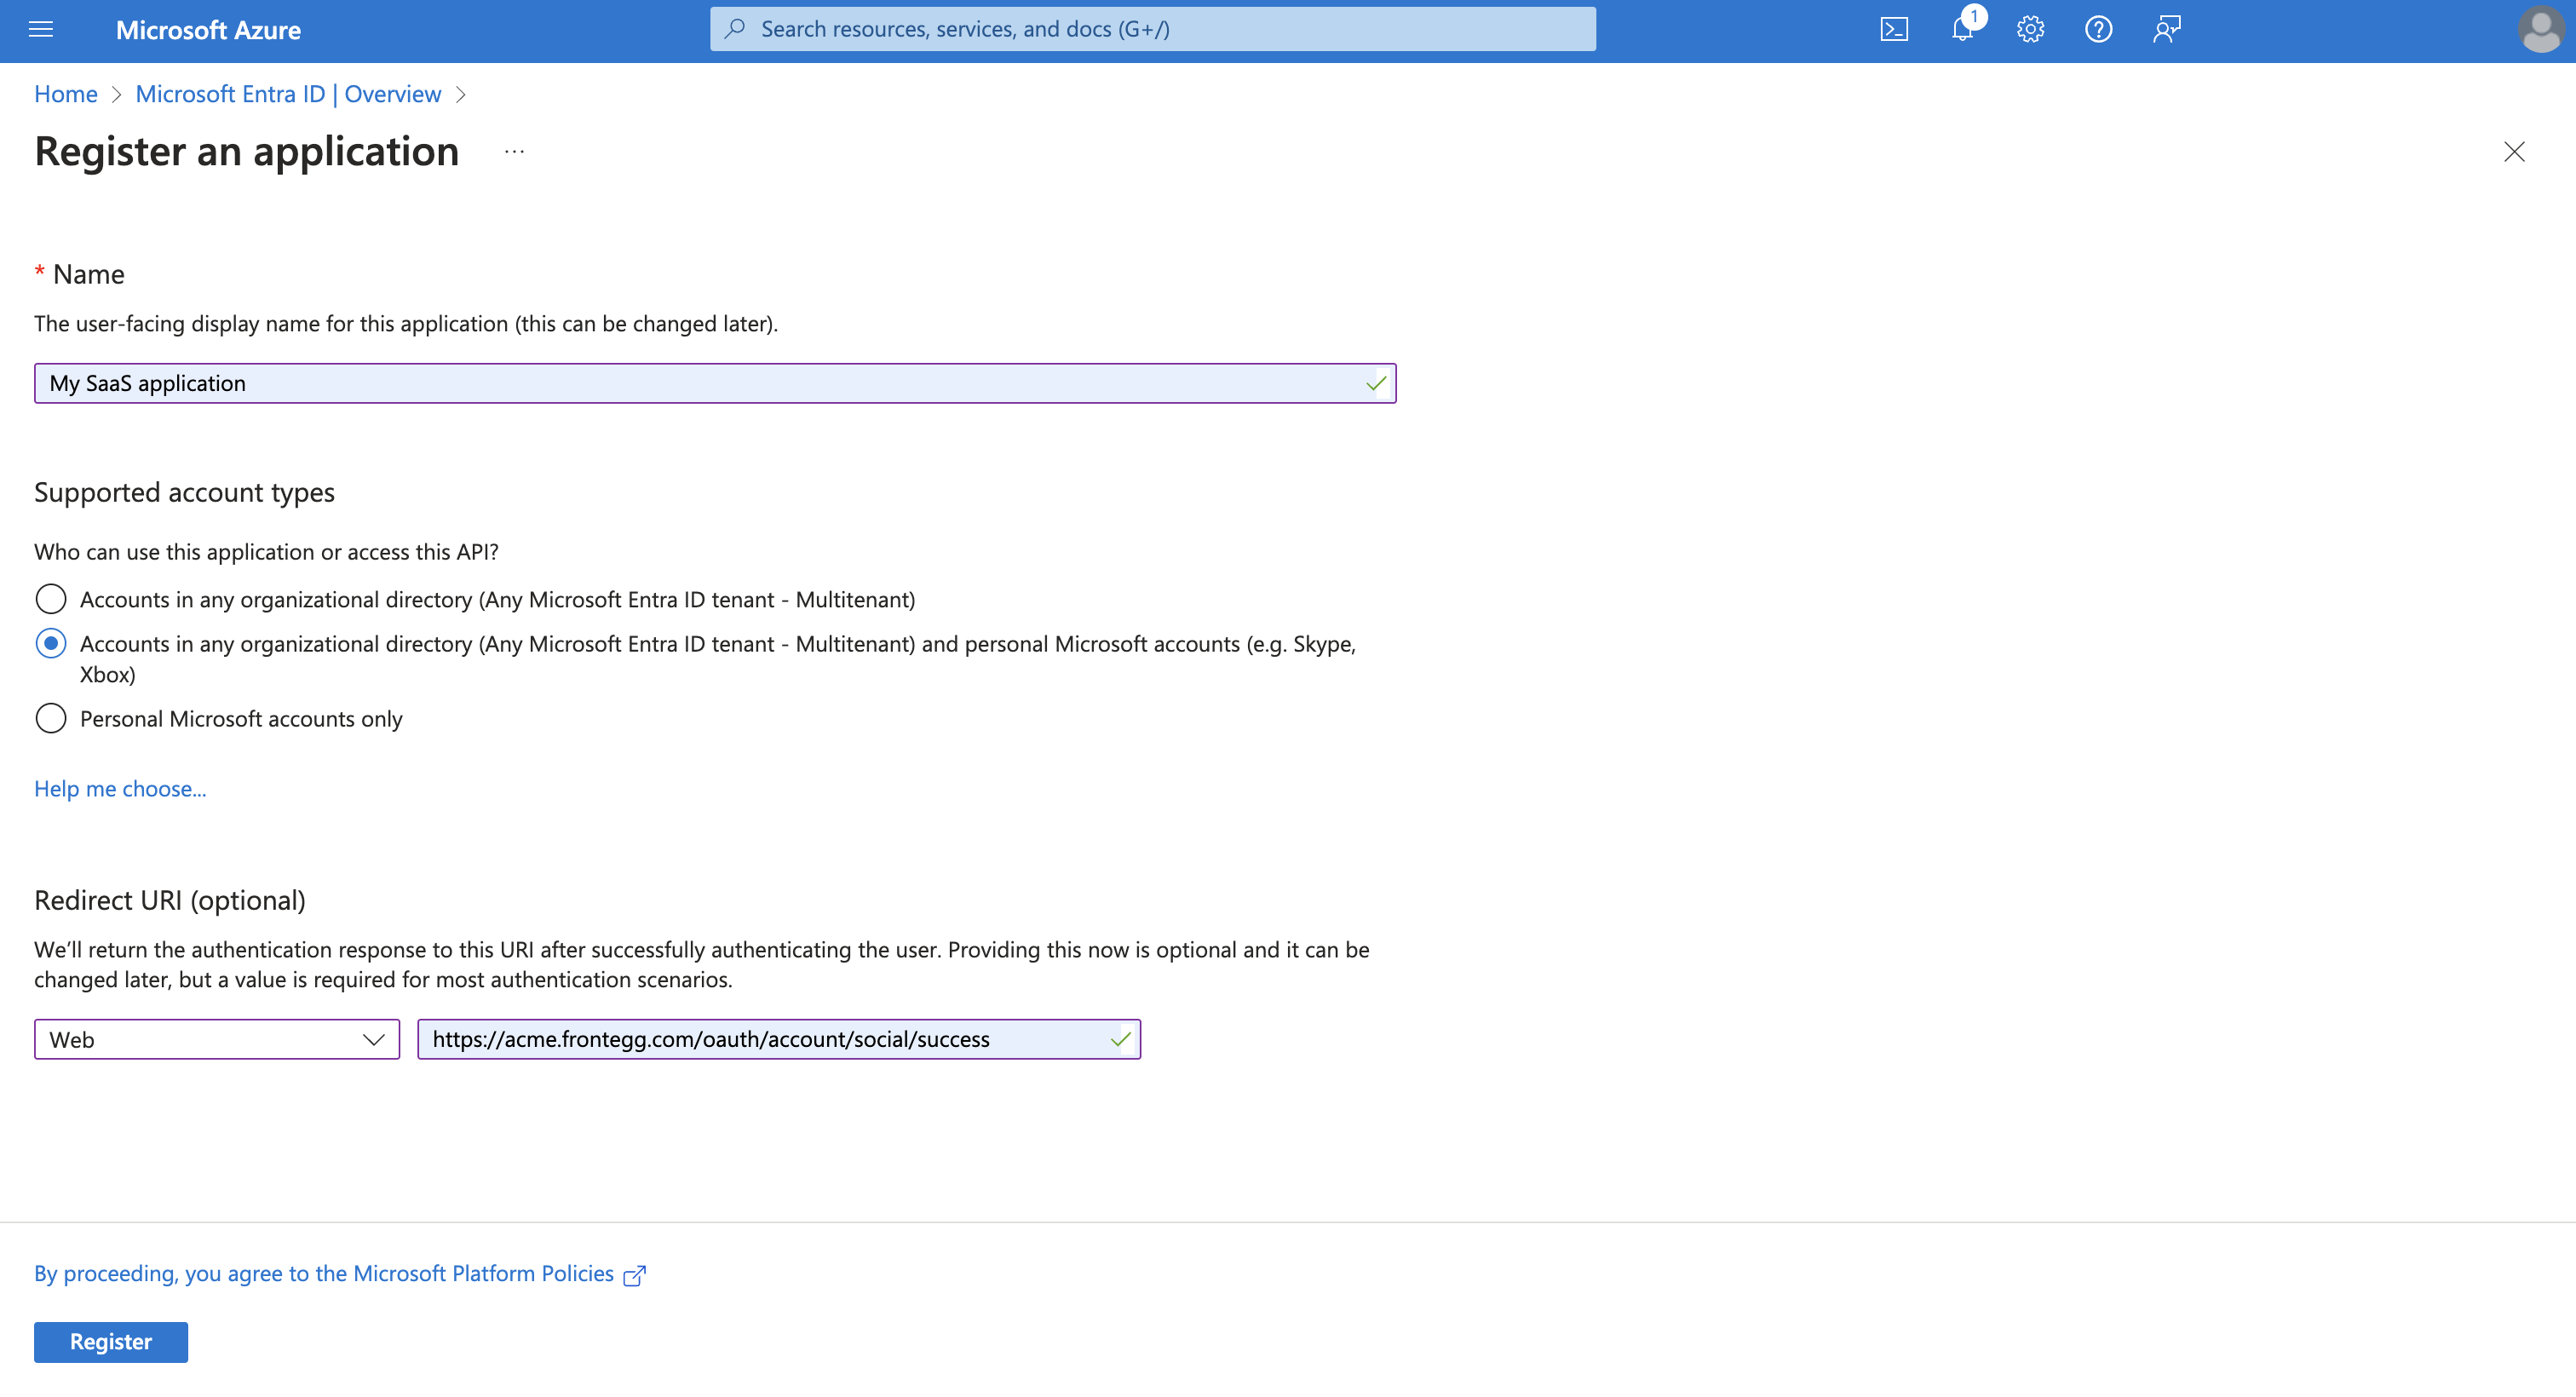Navigate to Home via breadcrumb
This screenshot has height=1397, width=2576.
[65, 93]
